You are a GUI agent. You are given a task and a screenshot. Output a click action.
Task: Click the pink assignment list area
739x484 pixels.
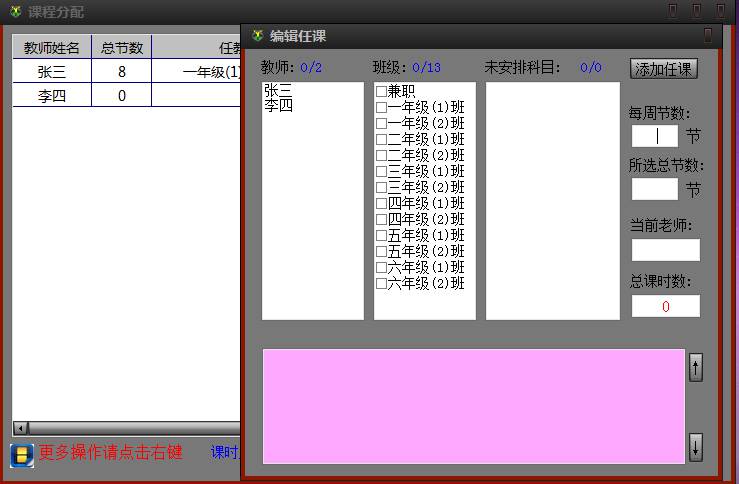tap(474, 406)
